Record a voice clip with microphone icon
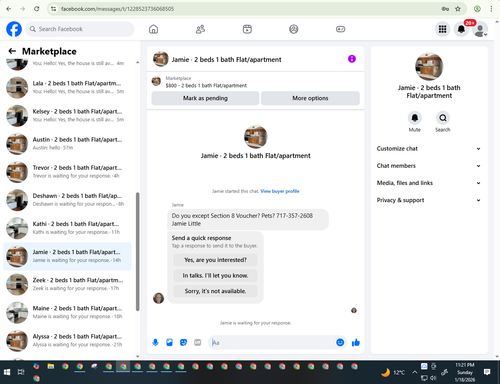500x384 pixels. (155, 342)
